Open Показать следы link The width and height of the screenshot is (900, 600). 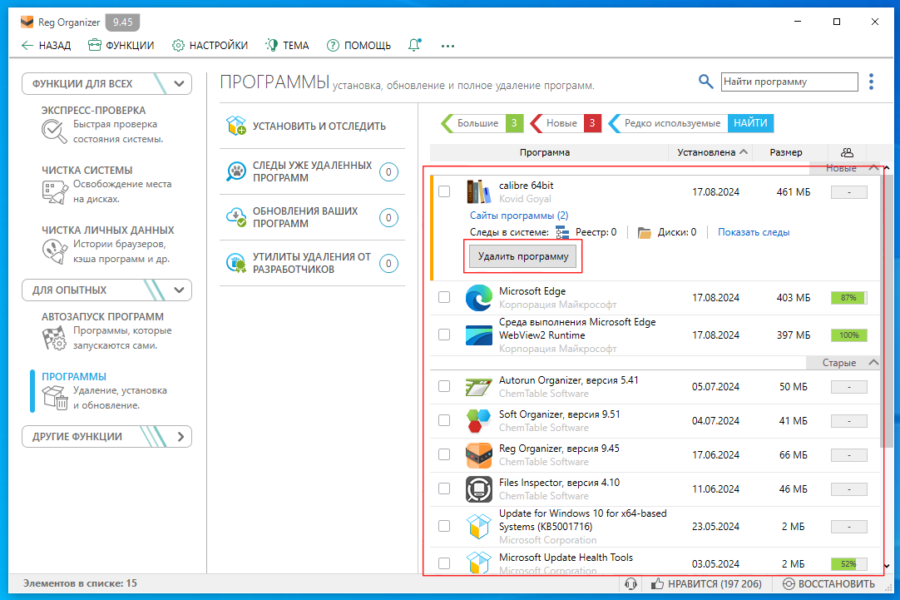tap(754, 233)
